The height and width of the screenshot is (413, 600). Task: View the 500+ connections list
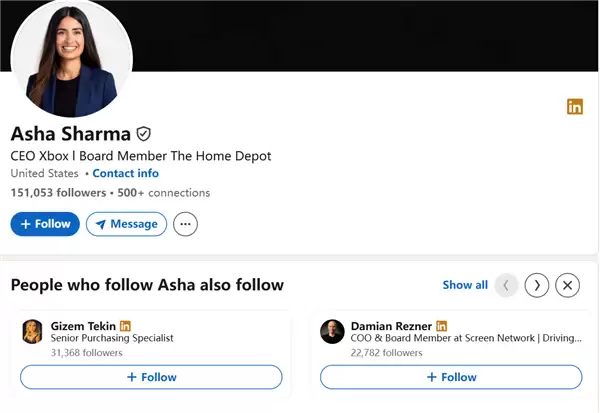pyautogui.click(x=162, y=192)
